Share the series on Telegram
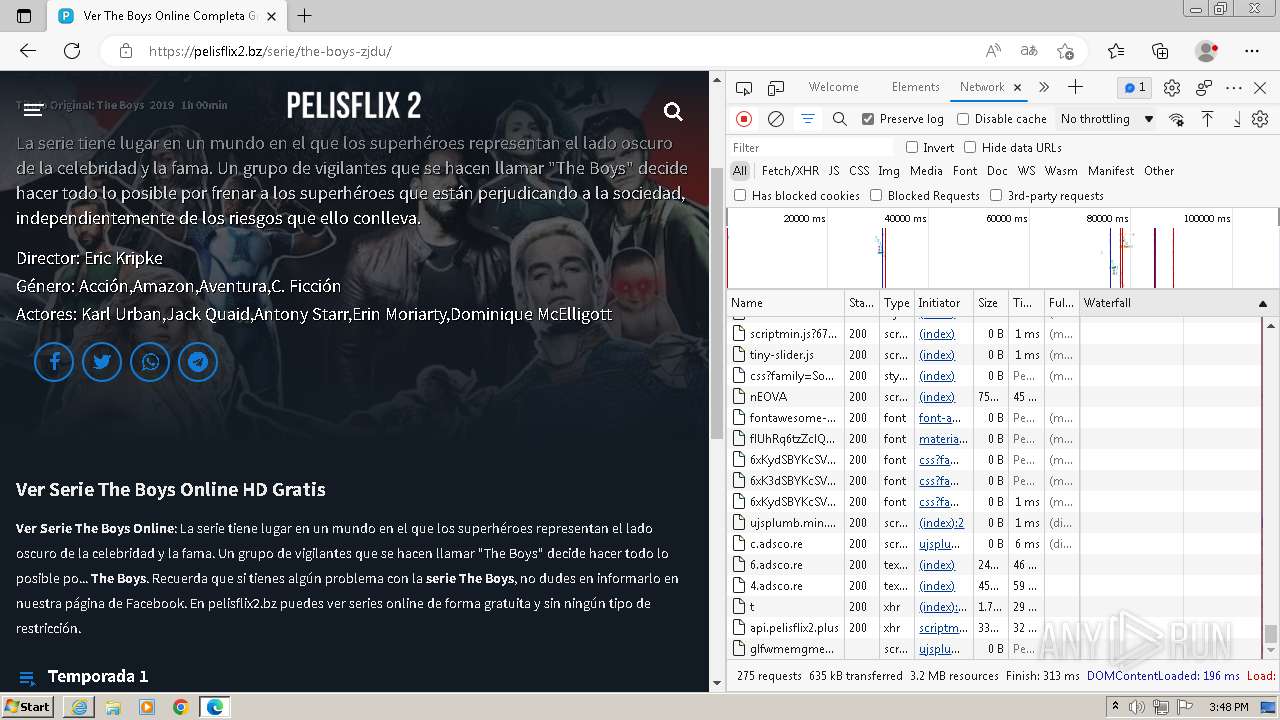Viewport: 1280px width, 720px height. coord(198,362)
